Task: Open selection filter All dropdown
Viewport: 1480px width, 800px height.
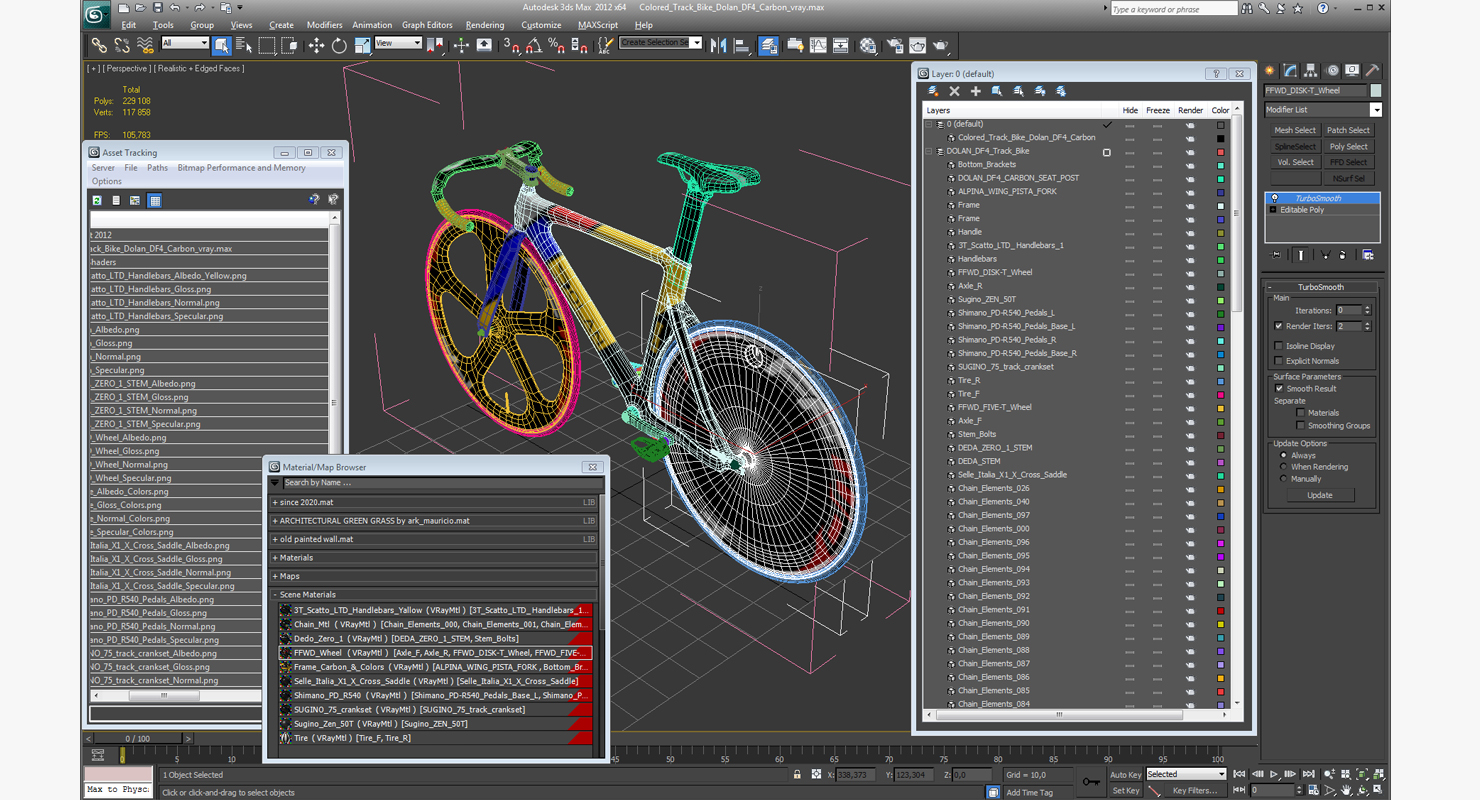Action: pyautogui.click(x=185, y=43)
